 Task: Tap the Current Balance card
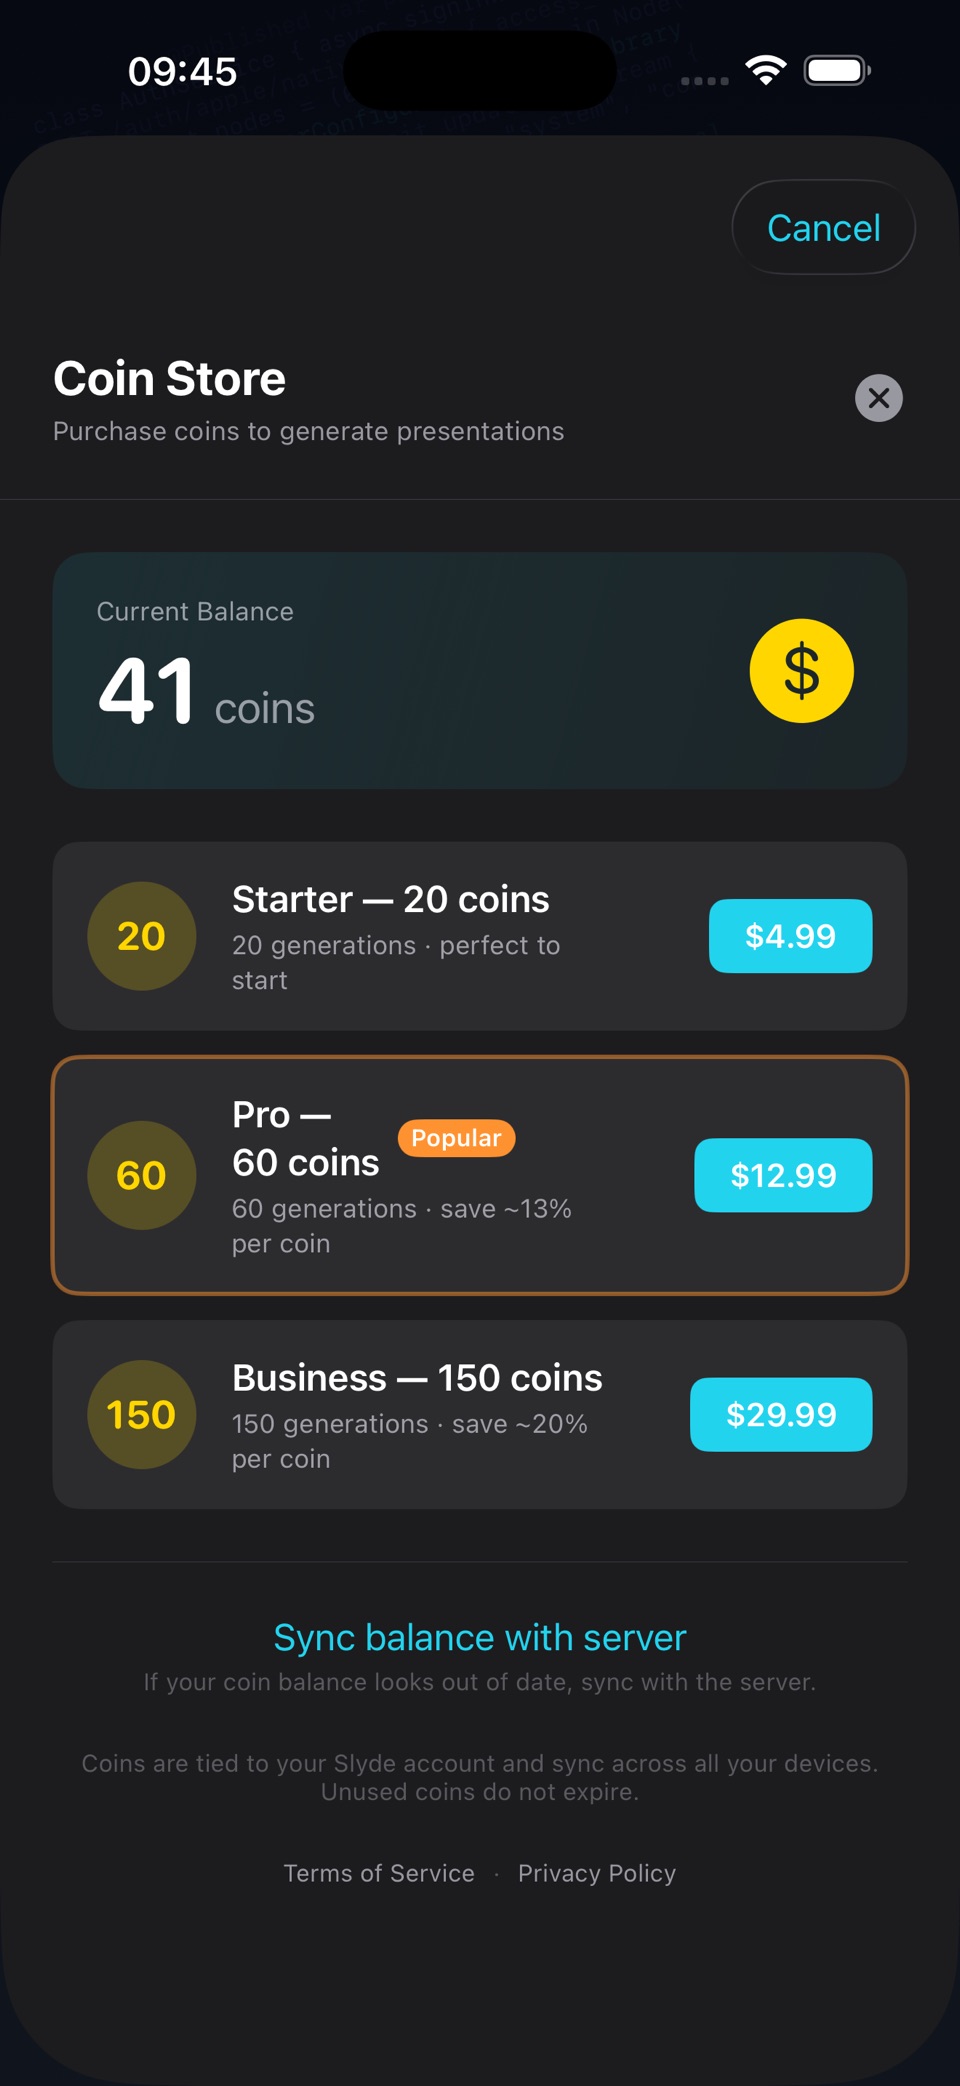480,670
